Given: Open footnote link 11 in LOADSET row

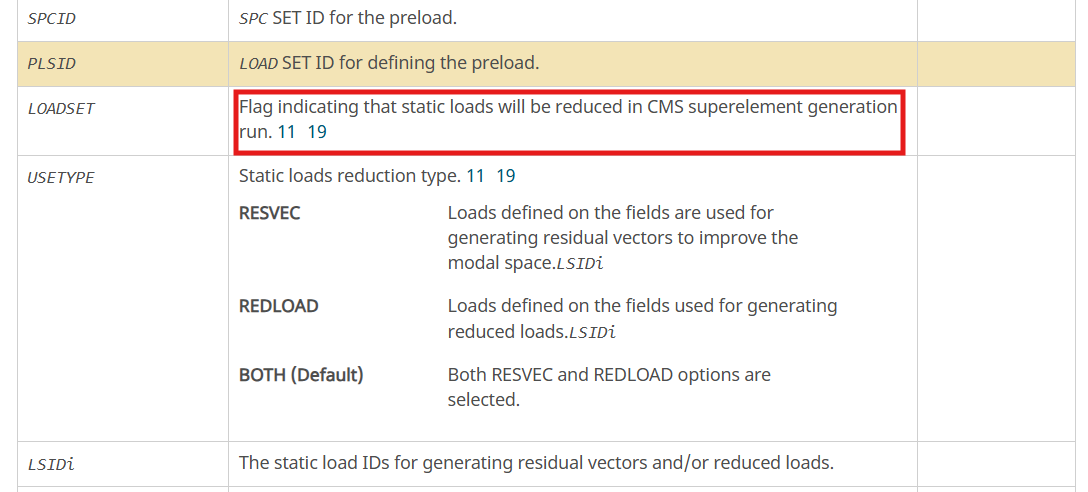Looking at the screenshot, I should 287,132.
